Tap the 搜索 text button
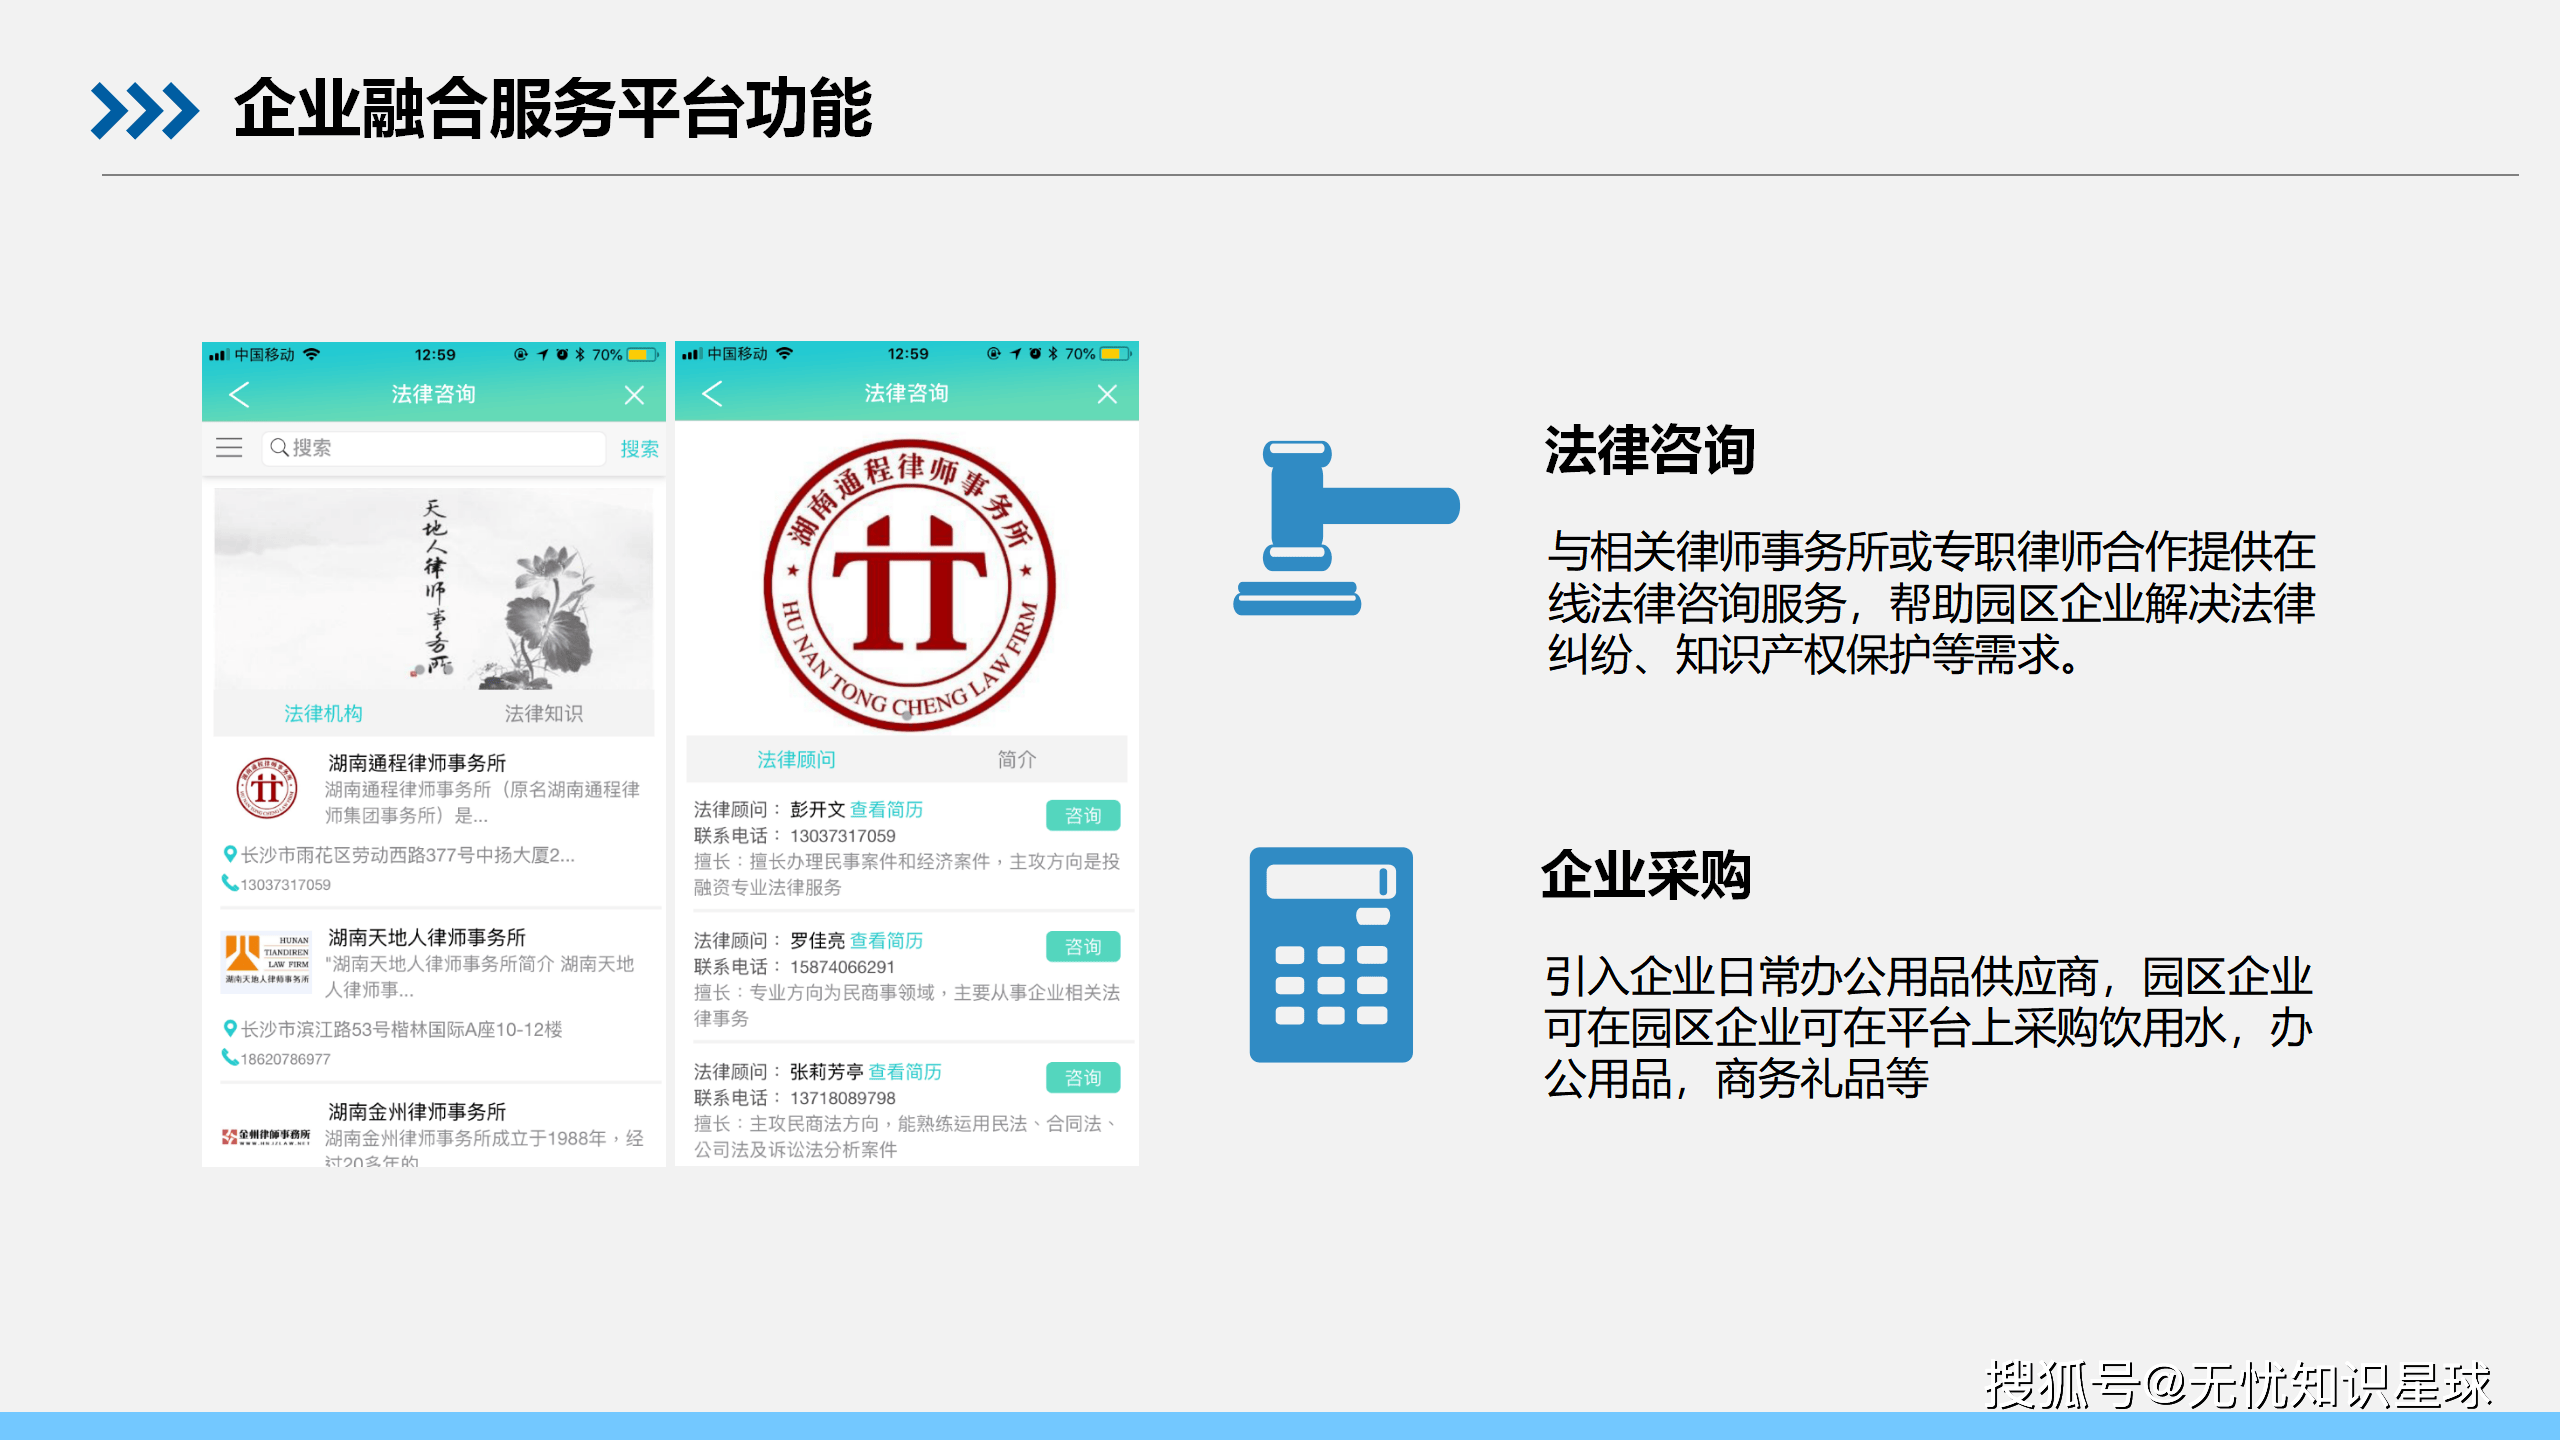The height and width of the screenshot is (1440, 2560). point(639,448)
